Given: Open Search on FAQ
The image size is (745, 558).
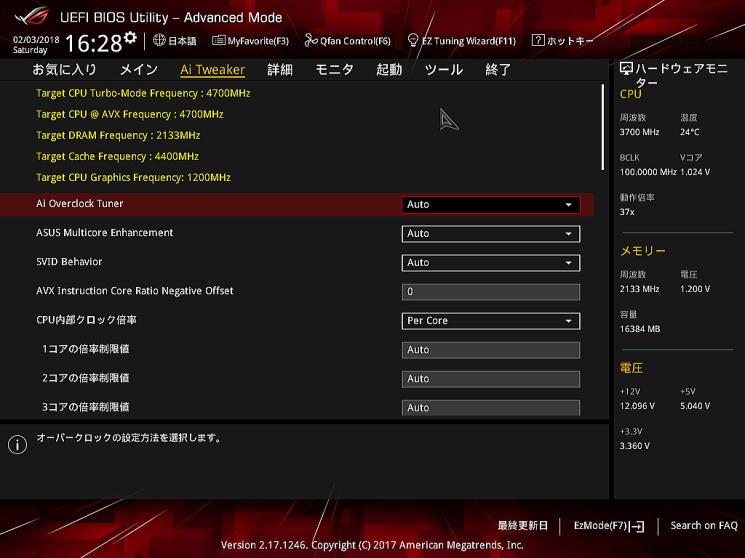Looking at the screenshot, I should pyautogui.click(x=704, y=526).
